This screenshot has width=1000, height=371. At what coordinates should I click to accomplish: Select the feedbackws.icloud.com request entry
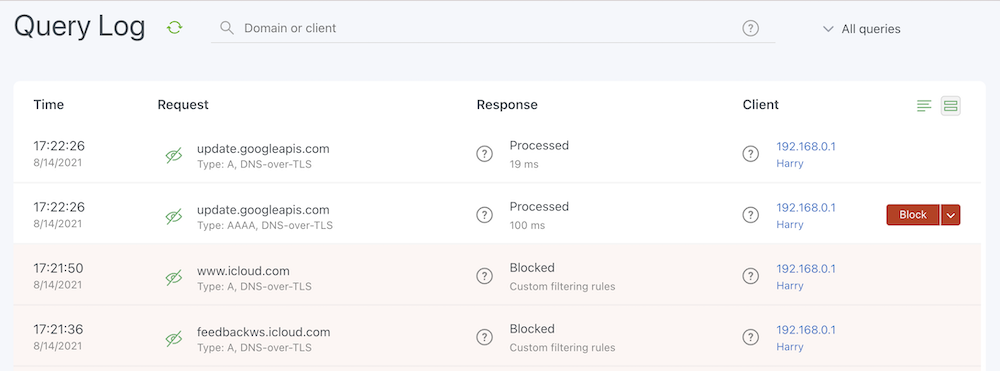point(263,332)
